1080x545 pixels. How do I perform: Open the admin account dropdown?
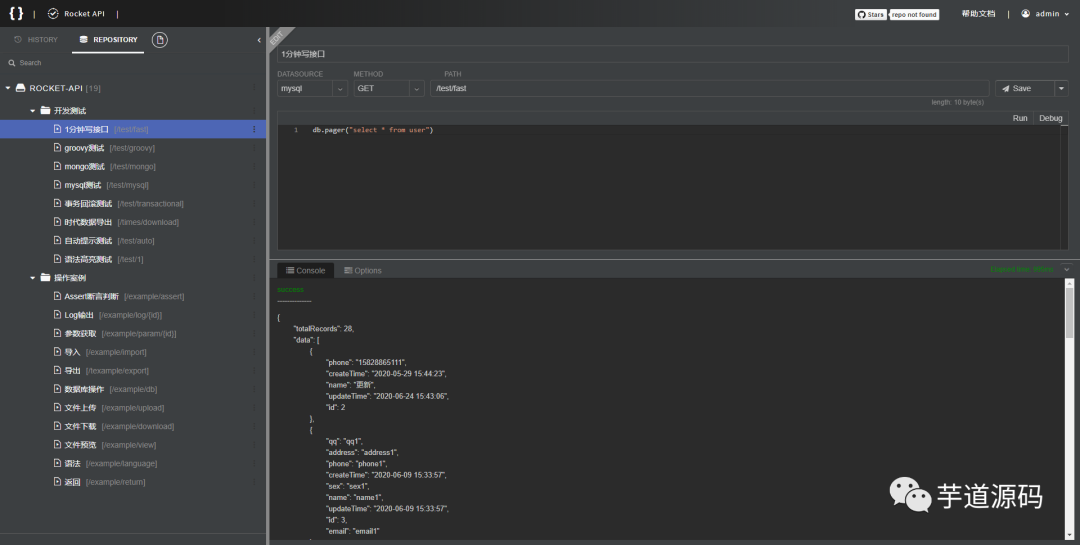pyautogui.click(x=1067, y=14)
